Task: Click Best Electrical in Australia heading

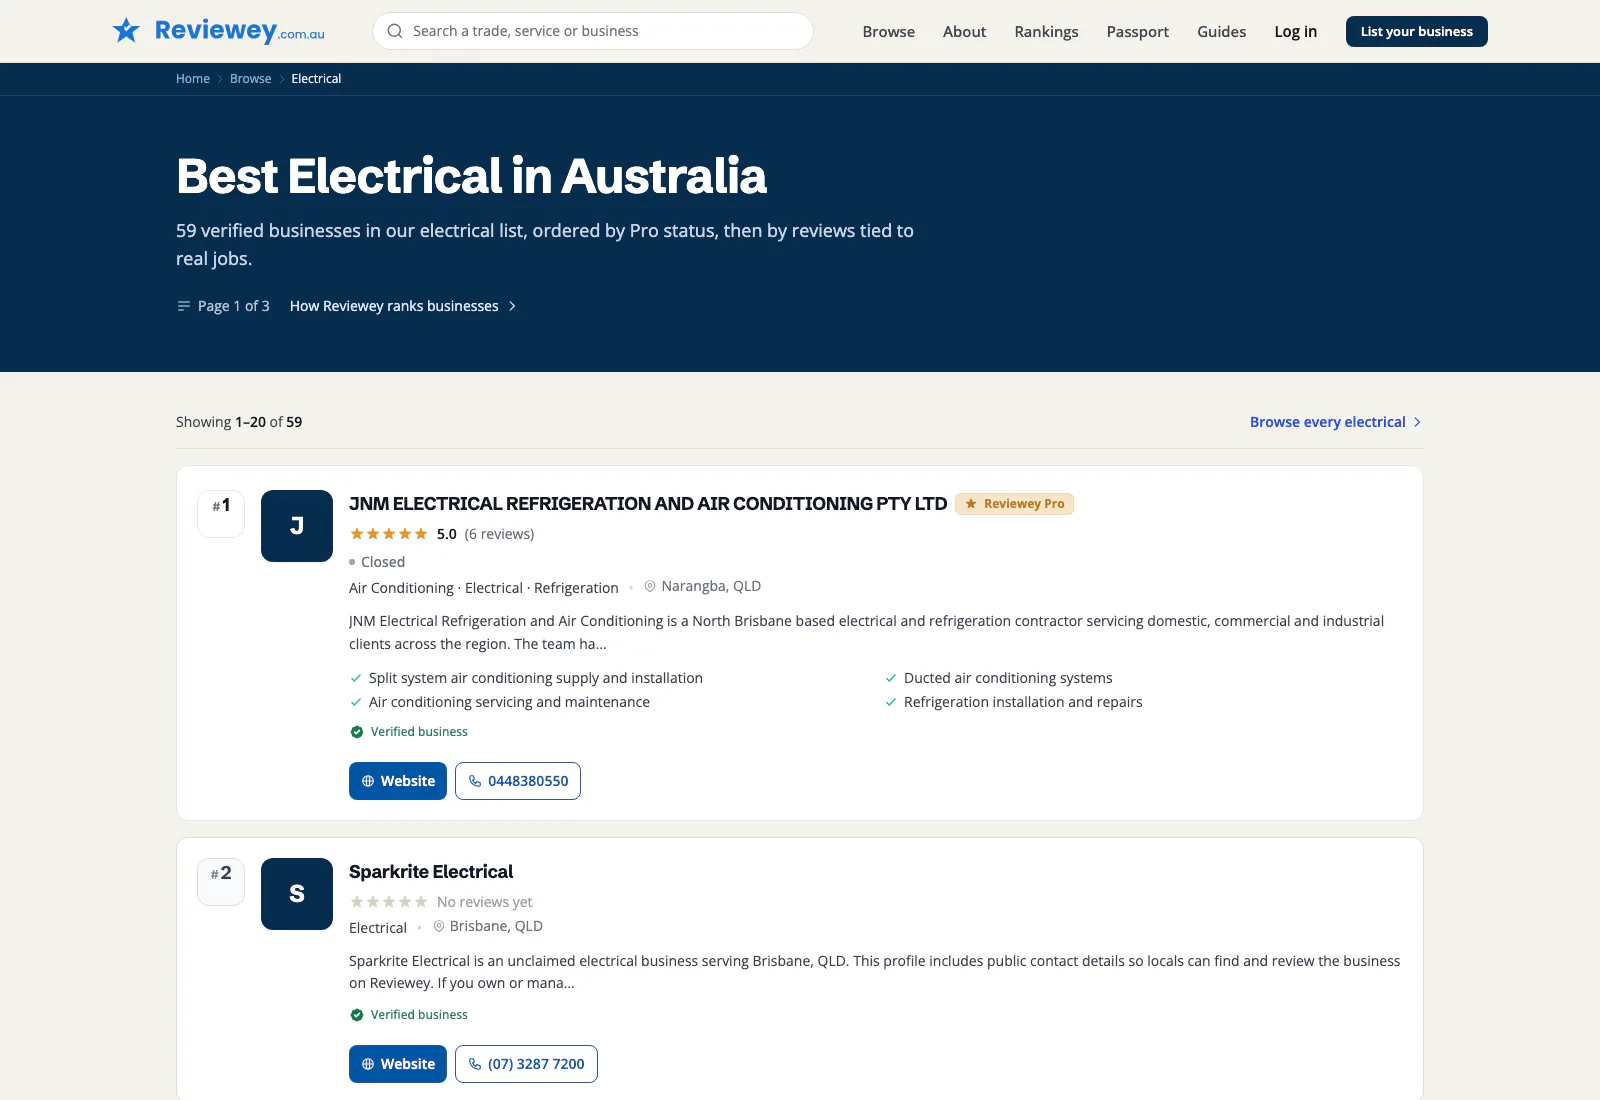Action: tap(471, 176)
